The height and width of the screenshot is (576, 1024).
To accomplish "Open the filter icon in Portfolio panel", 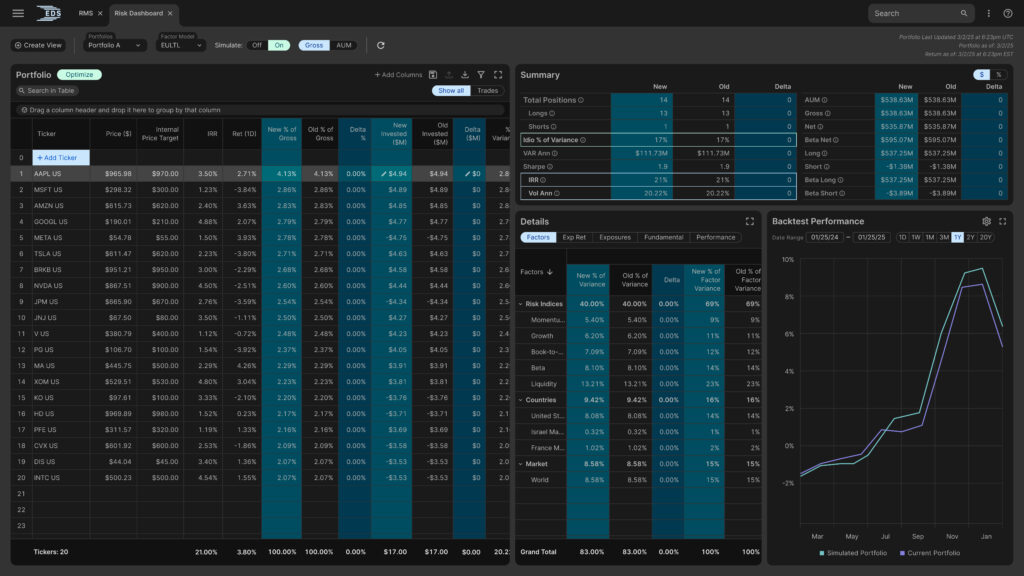I will [481, 75].
